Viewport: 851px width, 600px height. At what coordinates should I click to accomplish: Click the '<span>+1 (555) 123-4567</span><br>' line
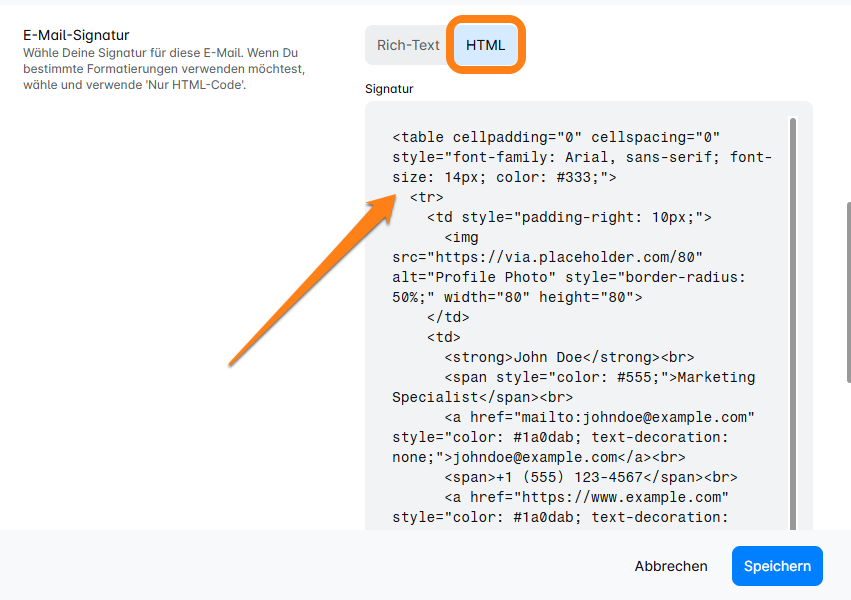[590, 477]
